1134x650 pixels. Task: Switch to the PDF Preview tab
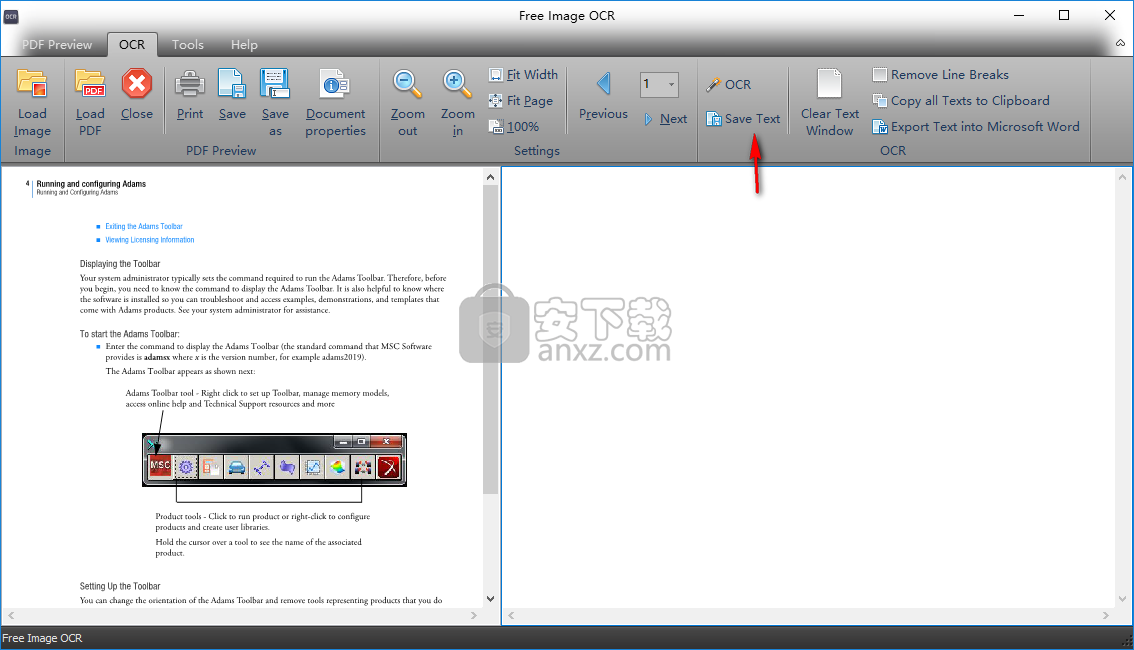57,45
